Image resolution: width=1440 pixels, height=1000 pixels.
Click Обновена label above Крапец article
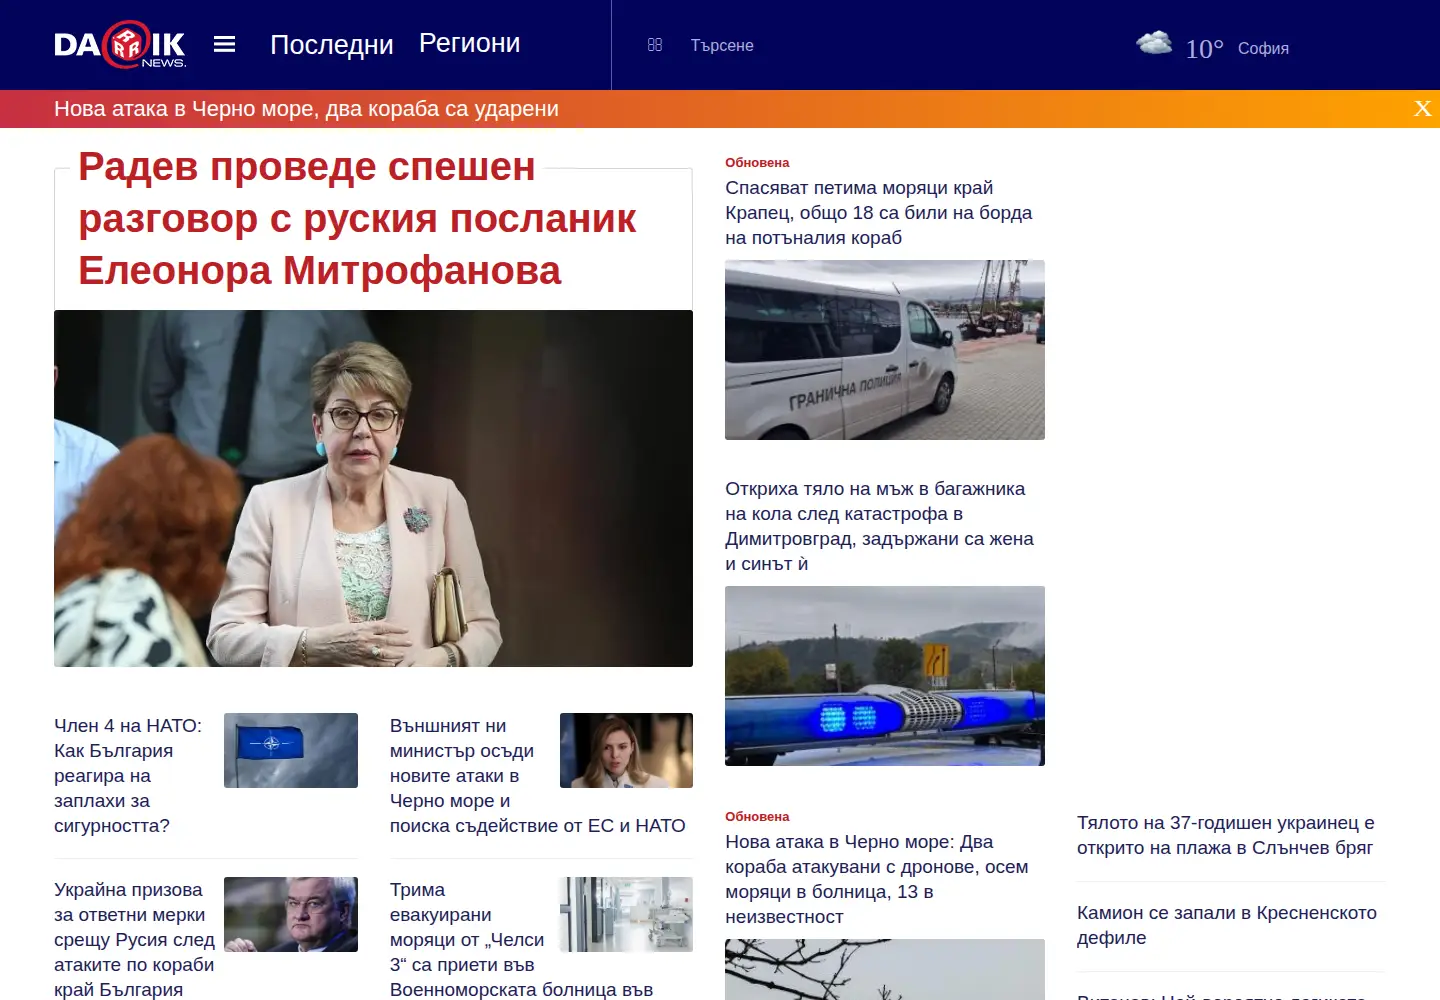click(757, 162)
